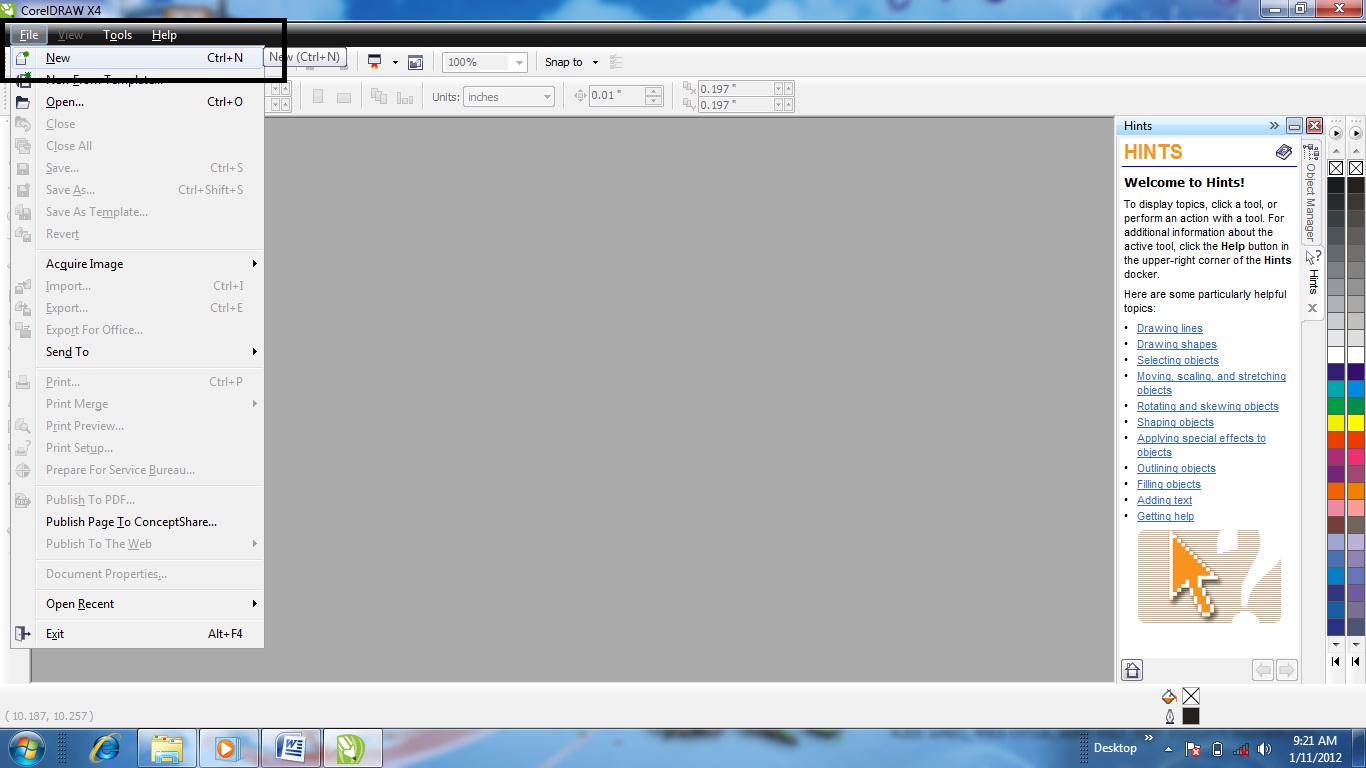Click the Desktop toolbar label in taskbar

1115,748
